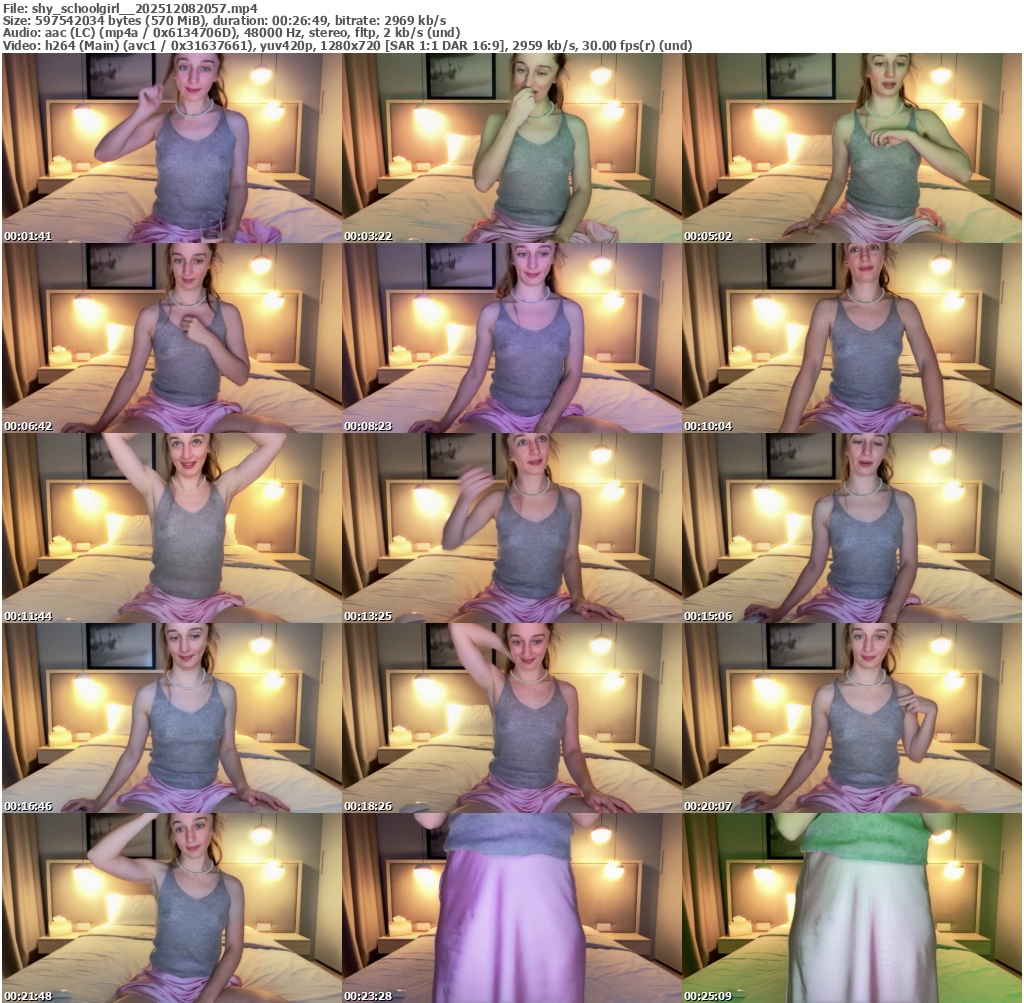This screenshot has height=1003, width=1024.
Task: Open the frame at 00:10:04
Action: pyautogui.click(x=852, y=338)
